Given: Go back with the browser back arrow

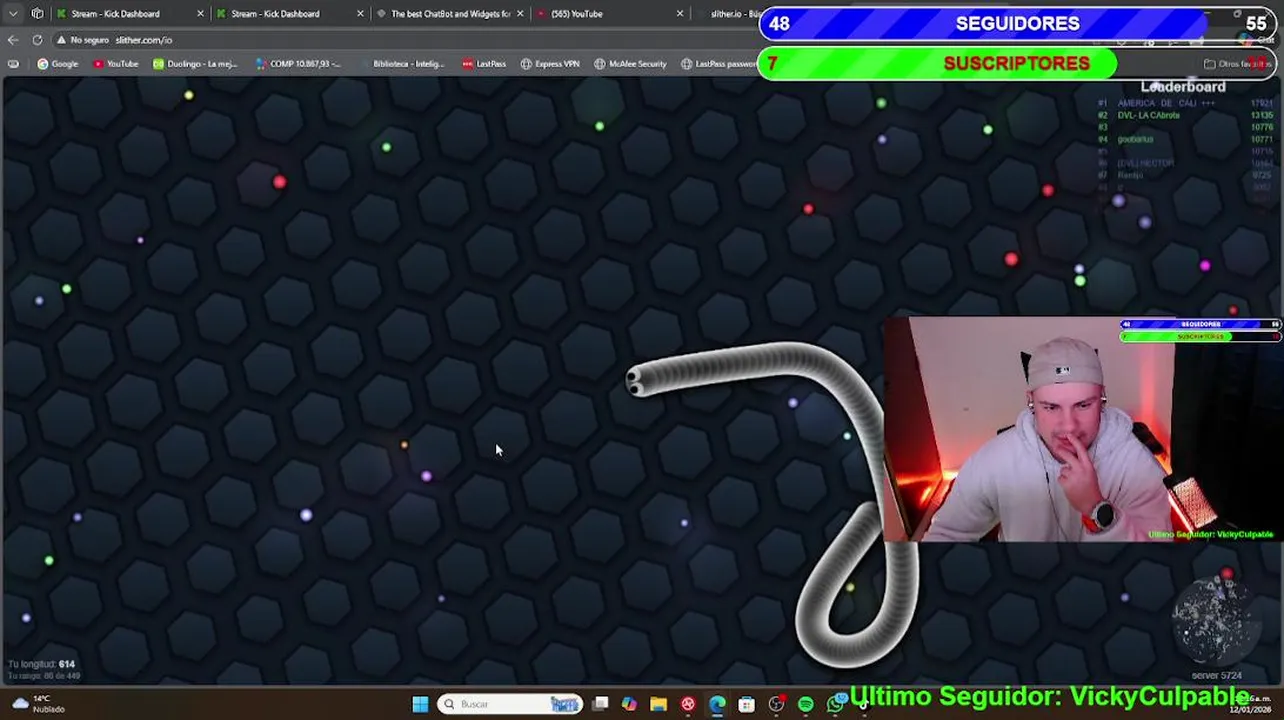Looking at the screenshot, I should pyautogui.click(x=13, y=40).
